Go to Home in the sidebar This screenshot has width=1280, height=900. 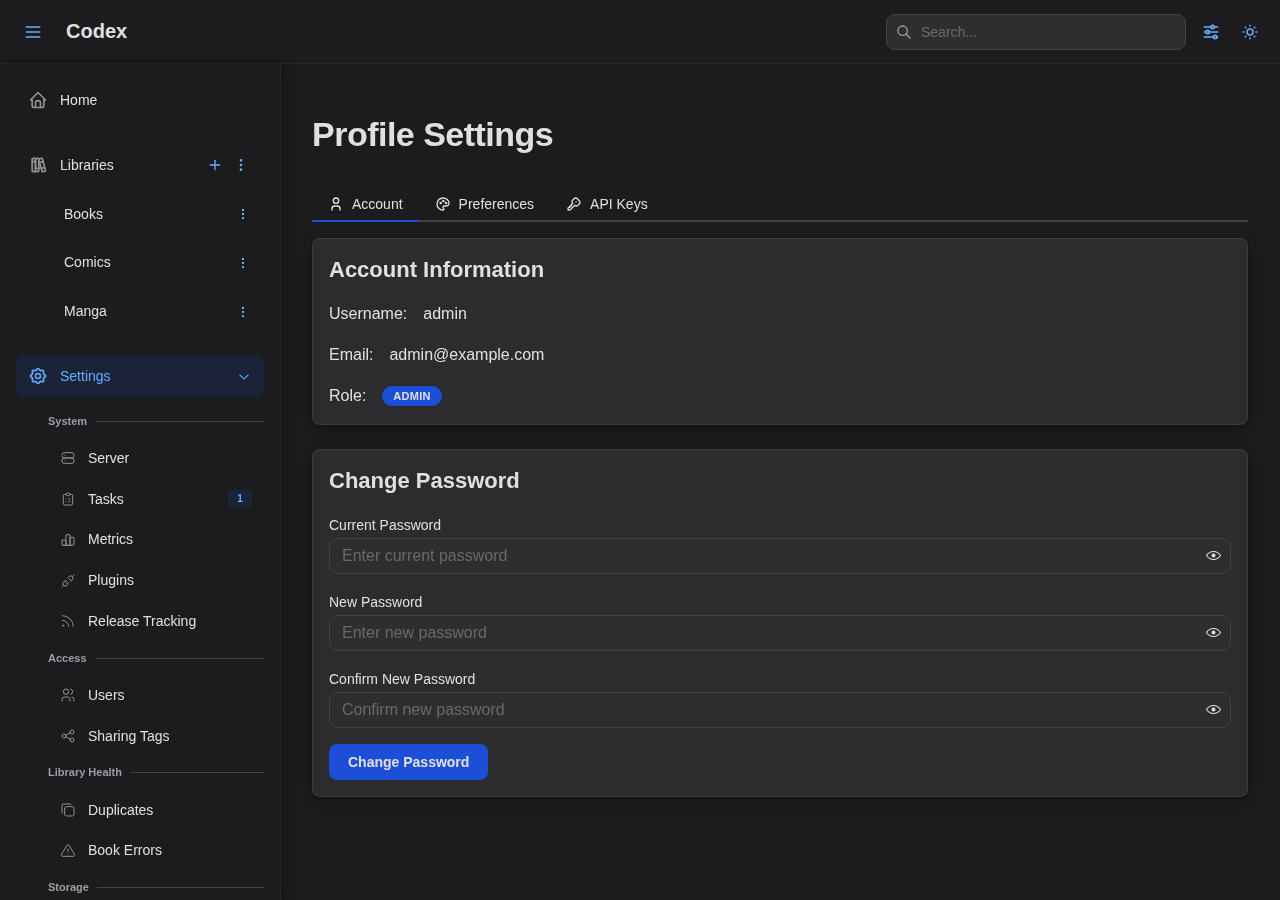click(140, 100)
